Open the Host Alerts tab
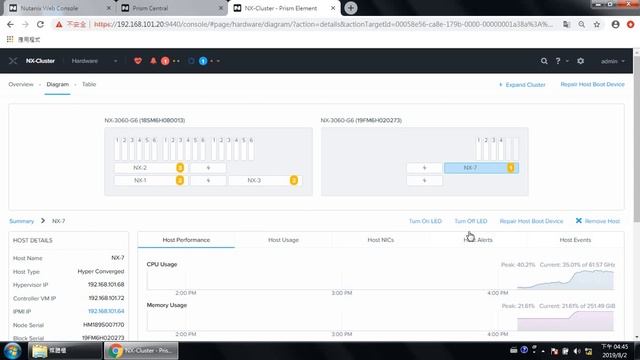640x360 pixels. tap(478, 240)
